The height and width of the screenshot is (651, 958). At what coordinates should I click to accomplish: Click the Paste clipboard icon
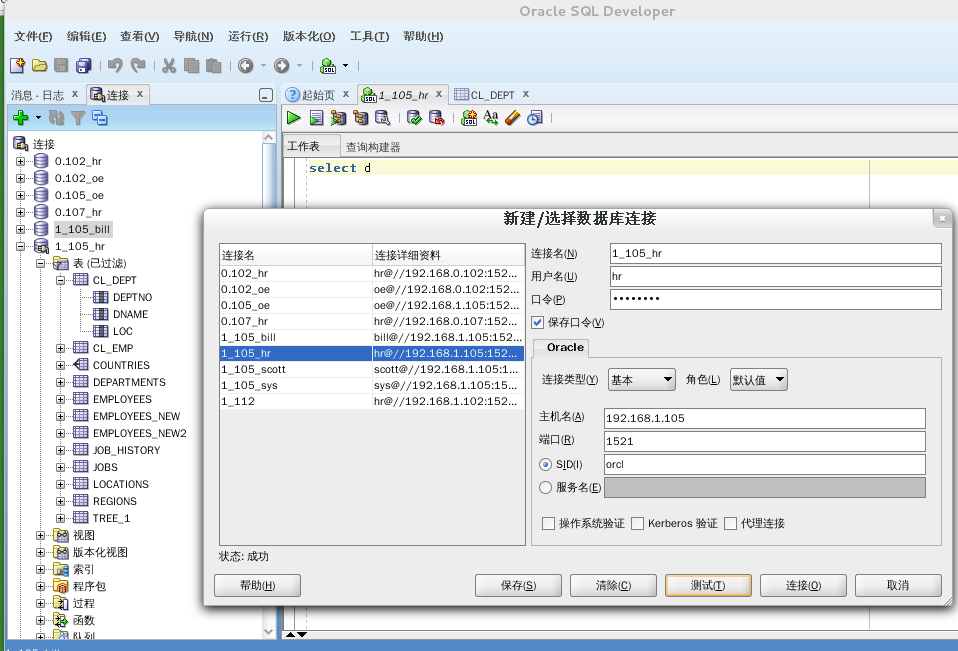[213, 65]
